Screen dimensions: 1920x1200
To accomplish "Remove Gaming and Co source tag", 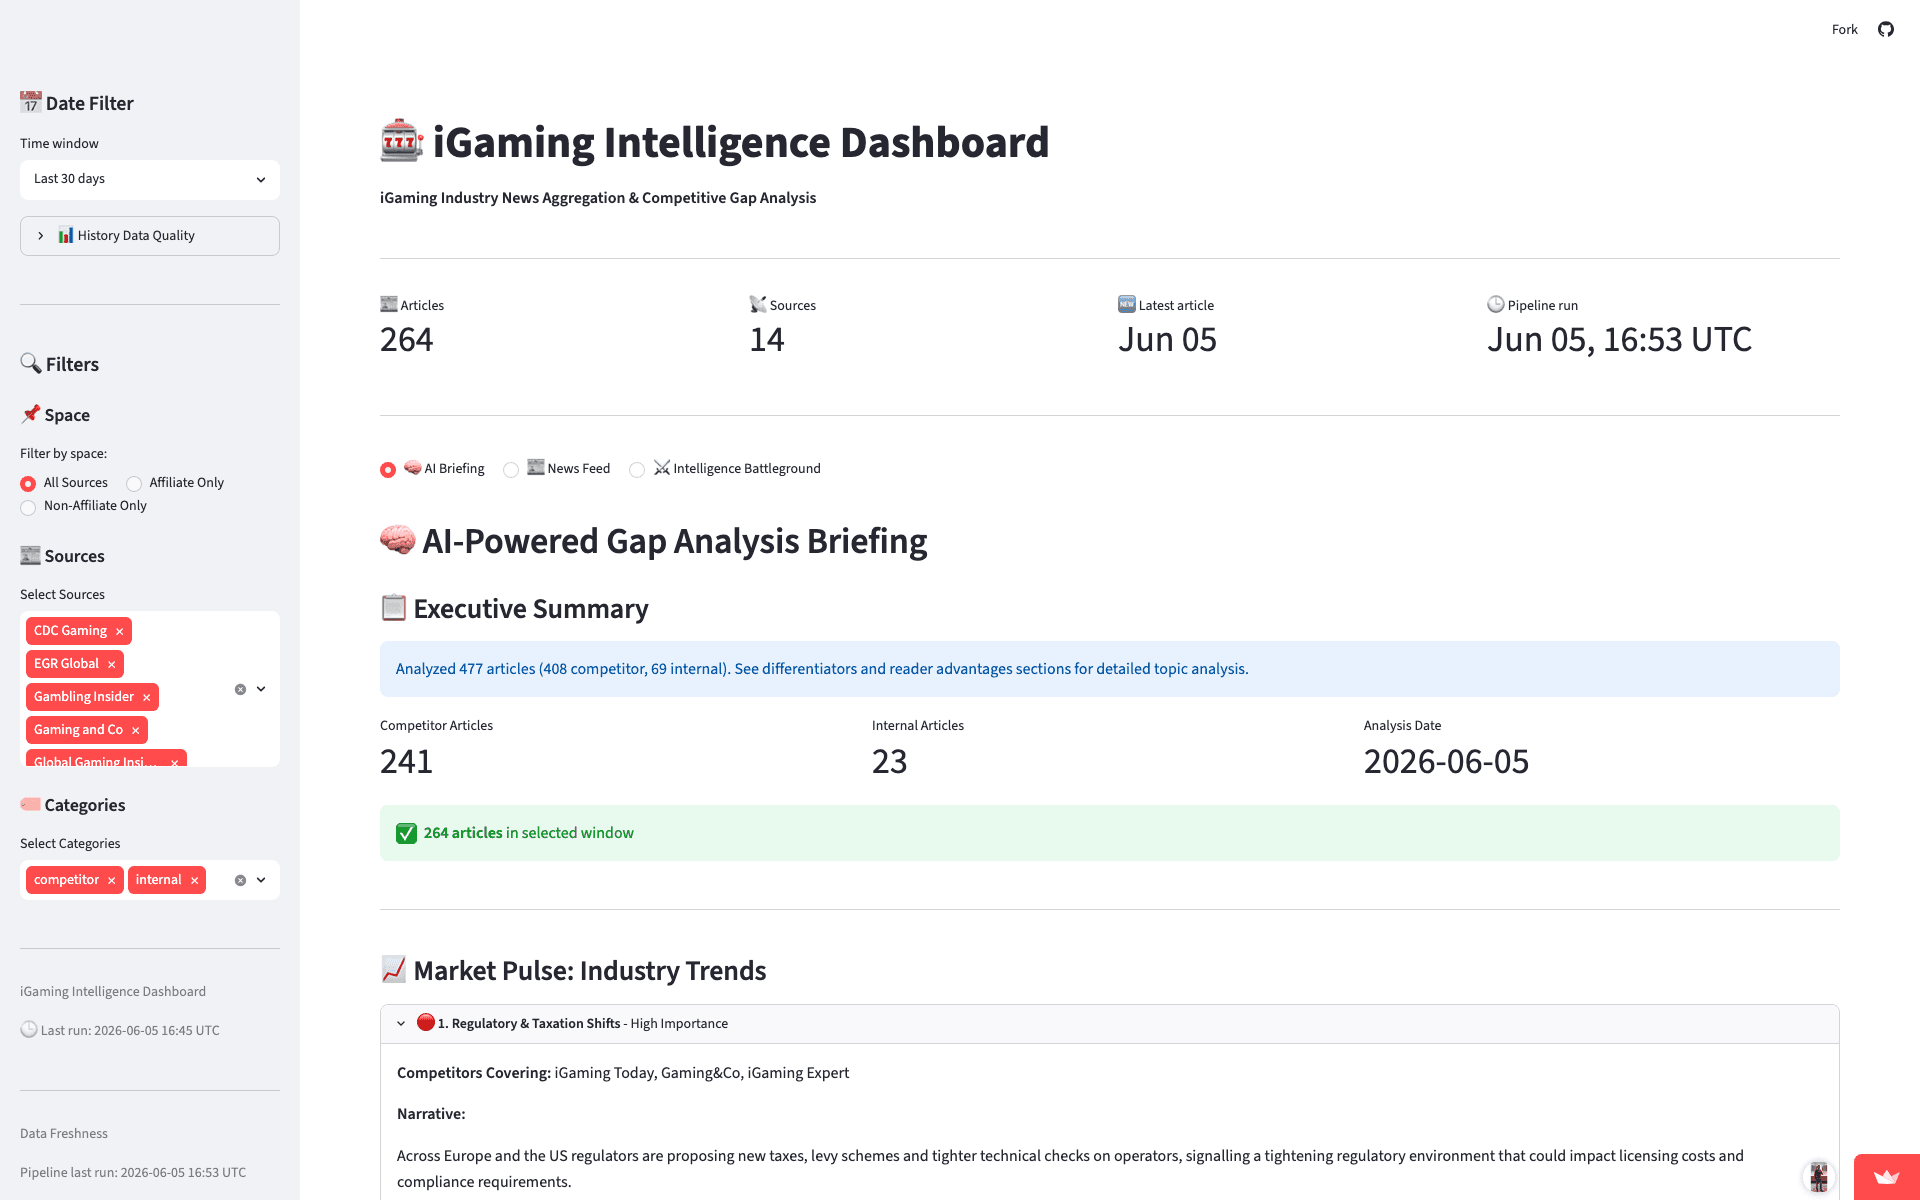I will pos(135,730).
